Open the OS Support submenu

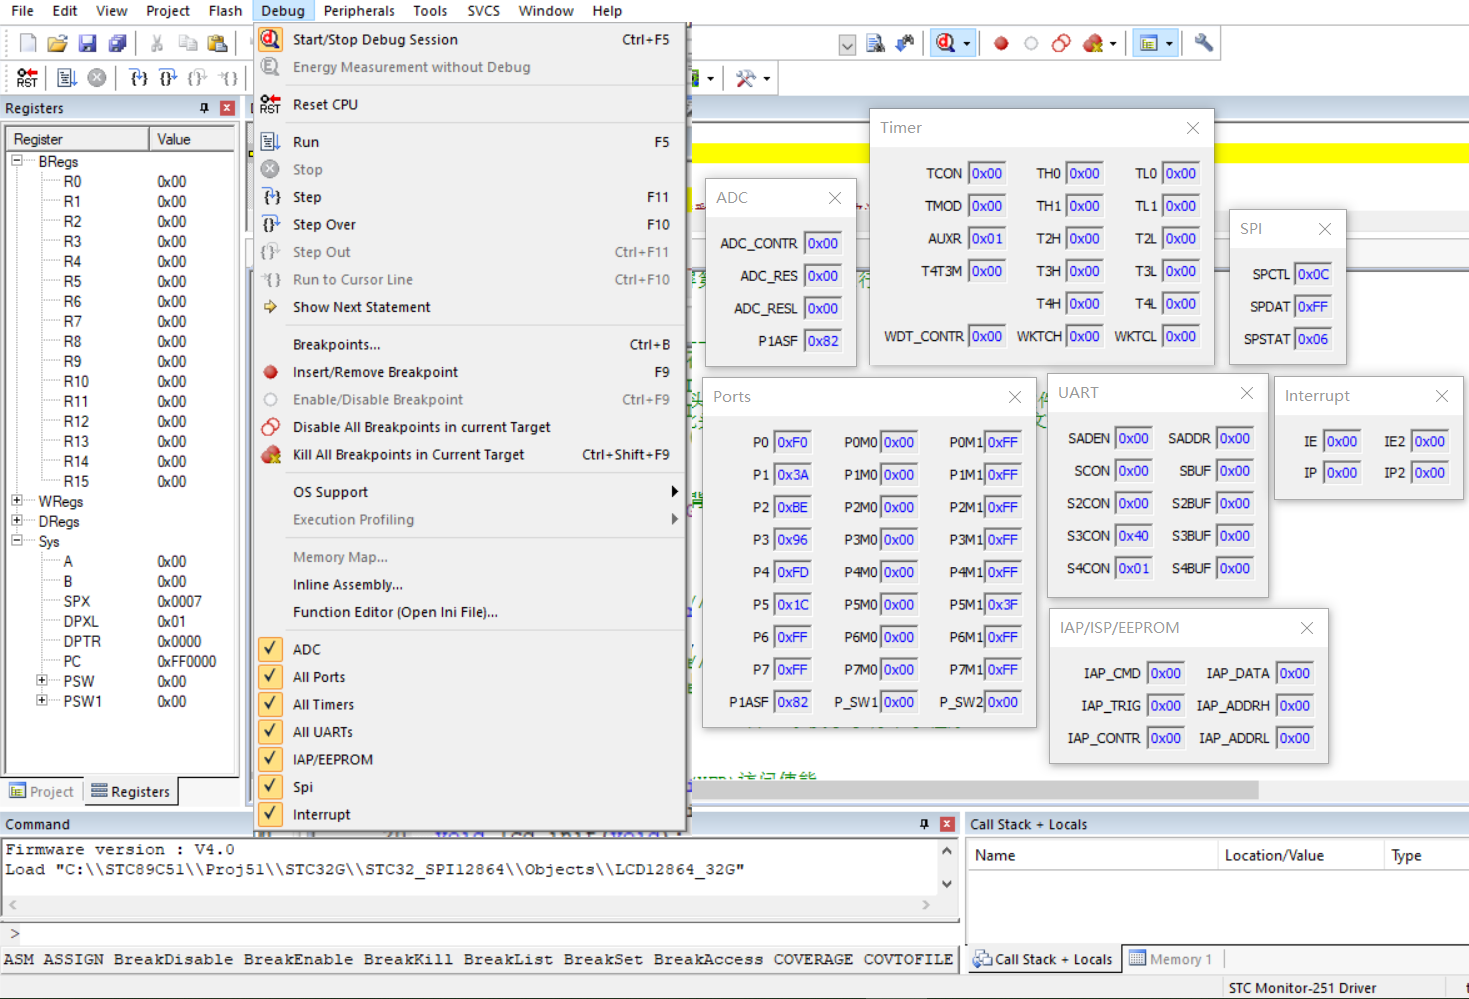(469, 492)
